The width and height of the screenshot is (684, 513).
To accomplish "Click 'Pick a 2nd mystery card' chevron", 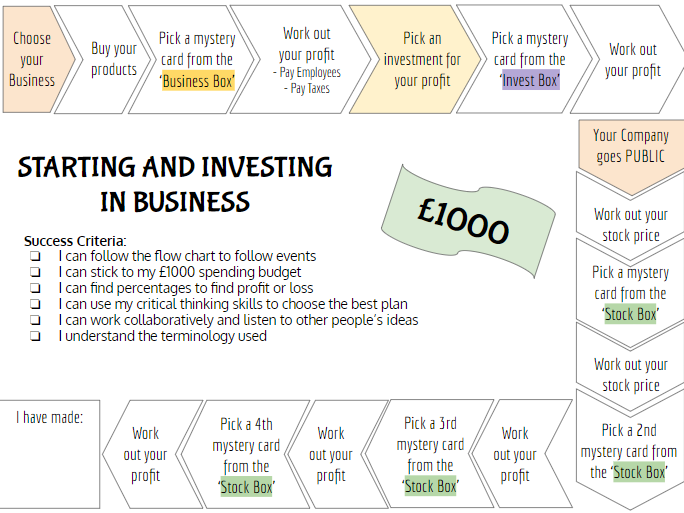I will [x=629, y=451].
